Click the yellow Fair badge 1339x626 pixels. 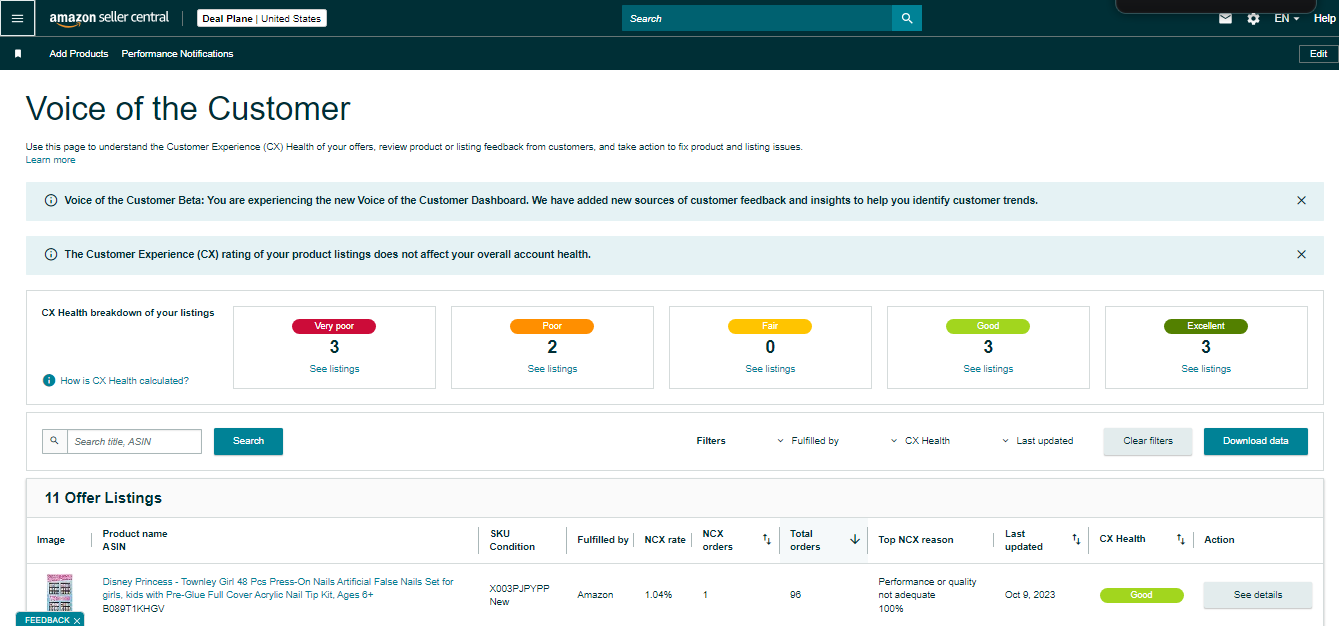click(x=770, y=326)
